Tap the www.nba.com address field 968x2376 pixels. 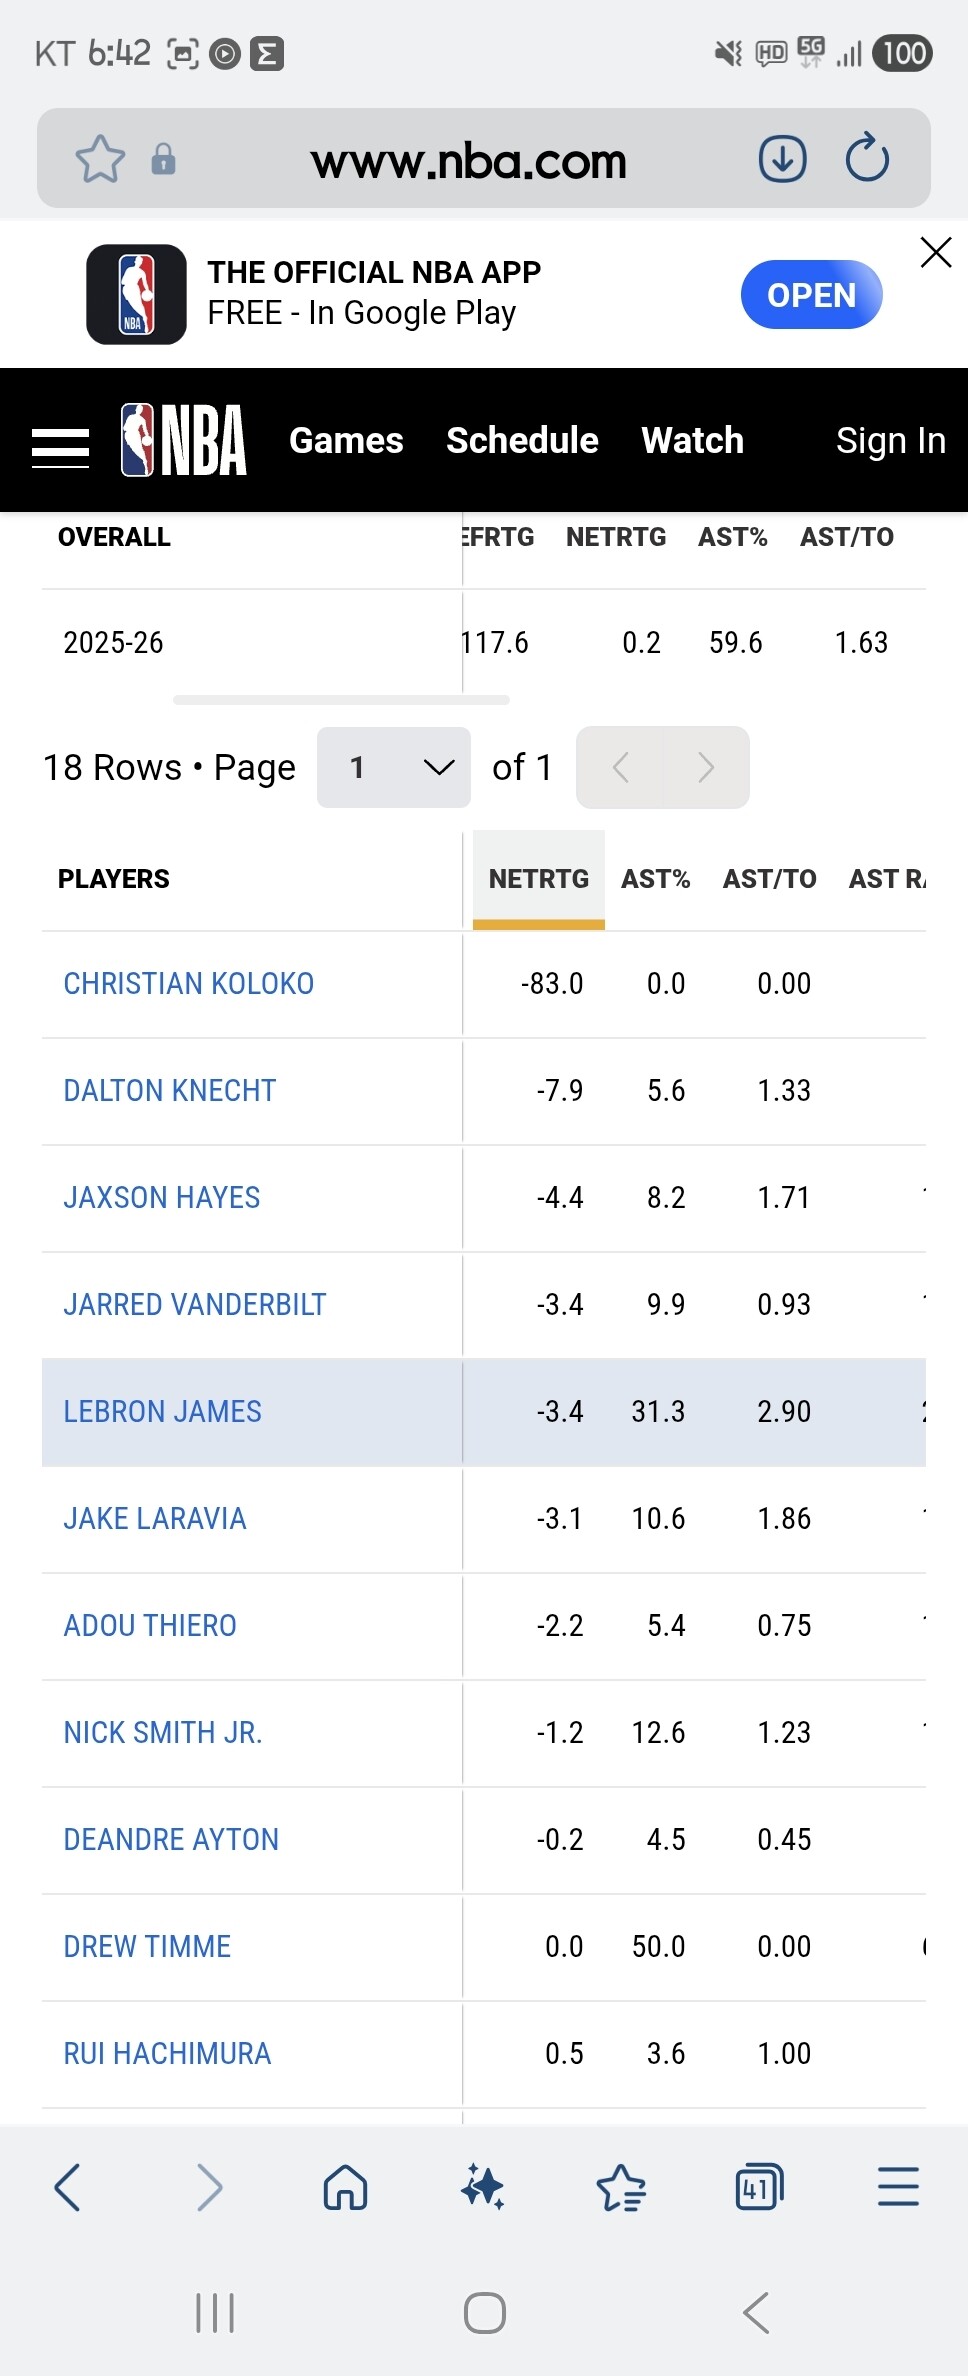point(468,161)
